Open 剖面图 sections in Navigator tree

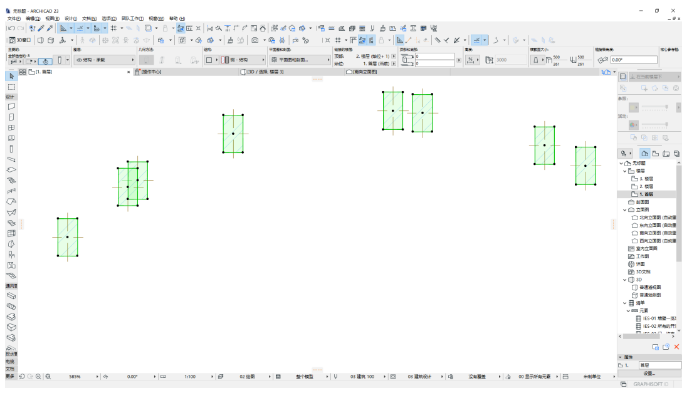point(639,202)
